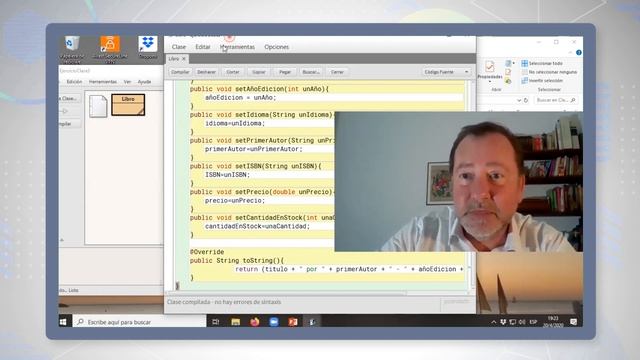Open the Recycle Bin desktop icon
The image size is (640, 360).
click(x=72, y=44)
